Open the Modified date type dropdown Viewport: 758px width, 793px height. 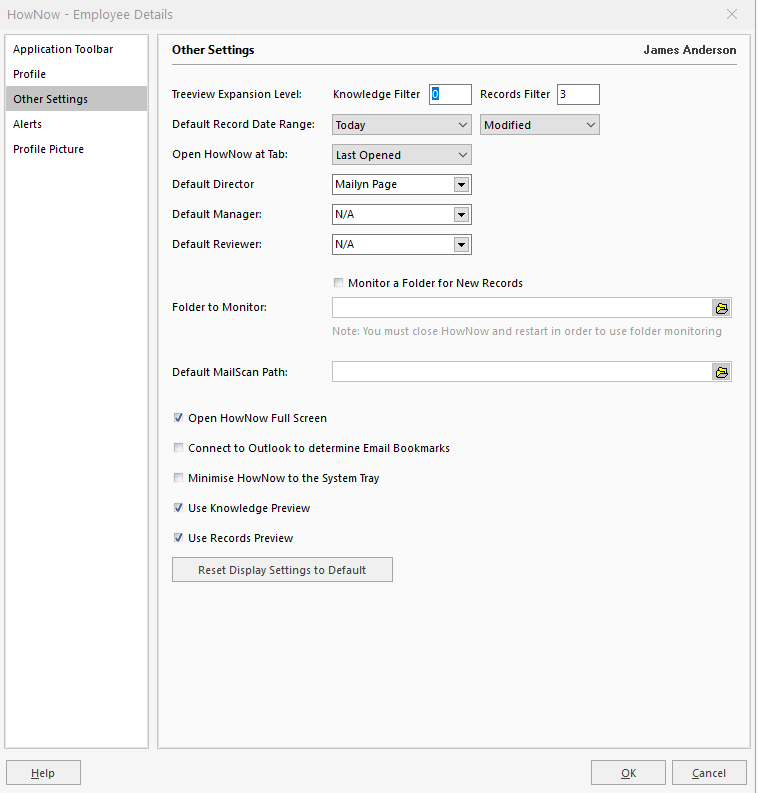point(540,125)
